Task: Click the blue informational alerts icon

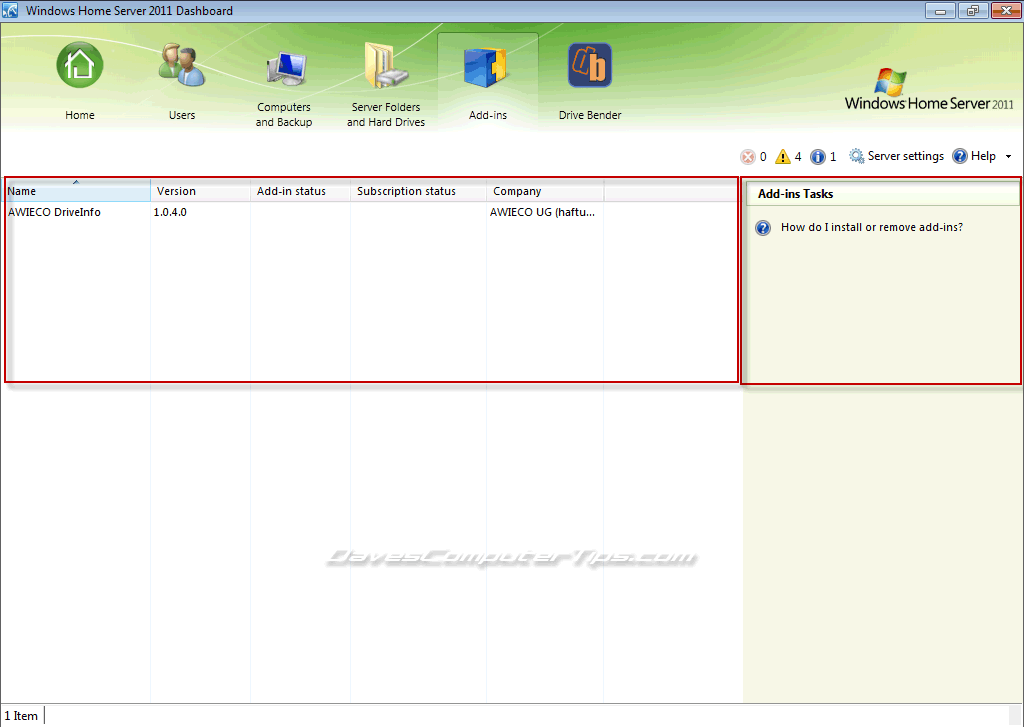Action: (818, 157)
